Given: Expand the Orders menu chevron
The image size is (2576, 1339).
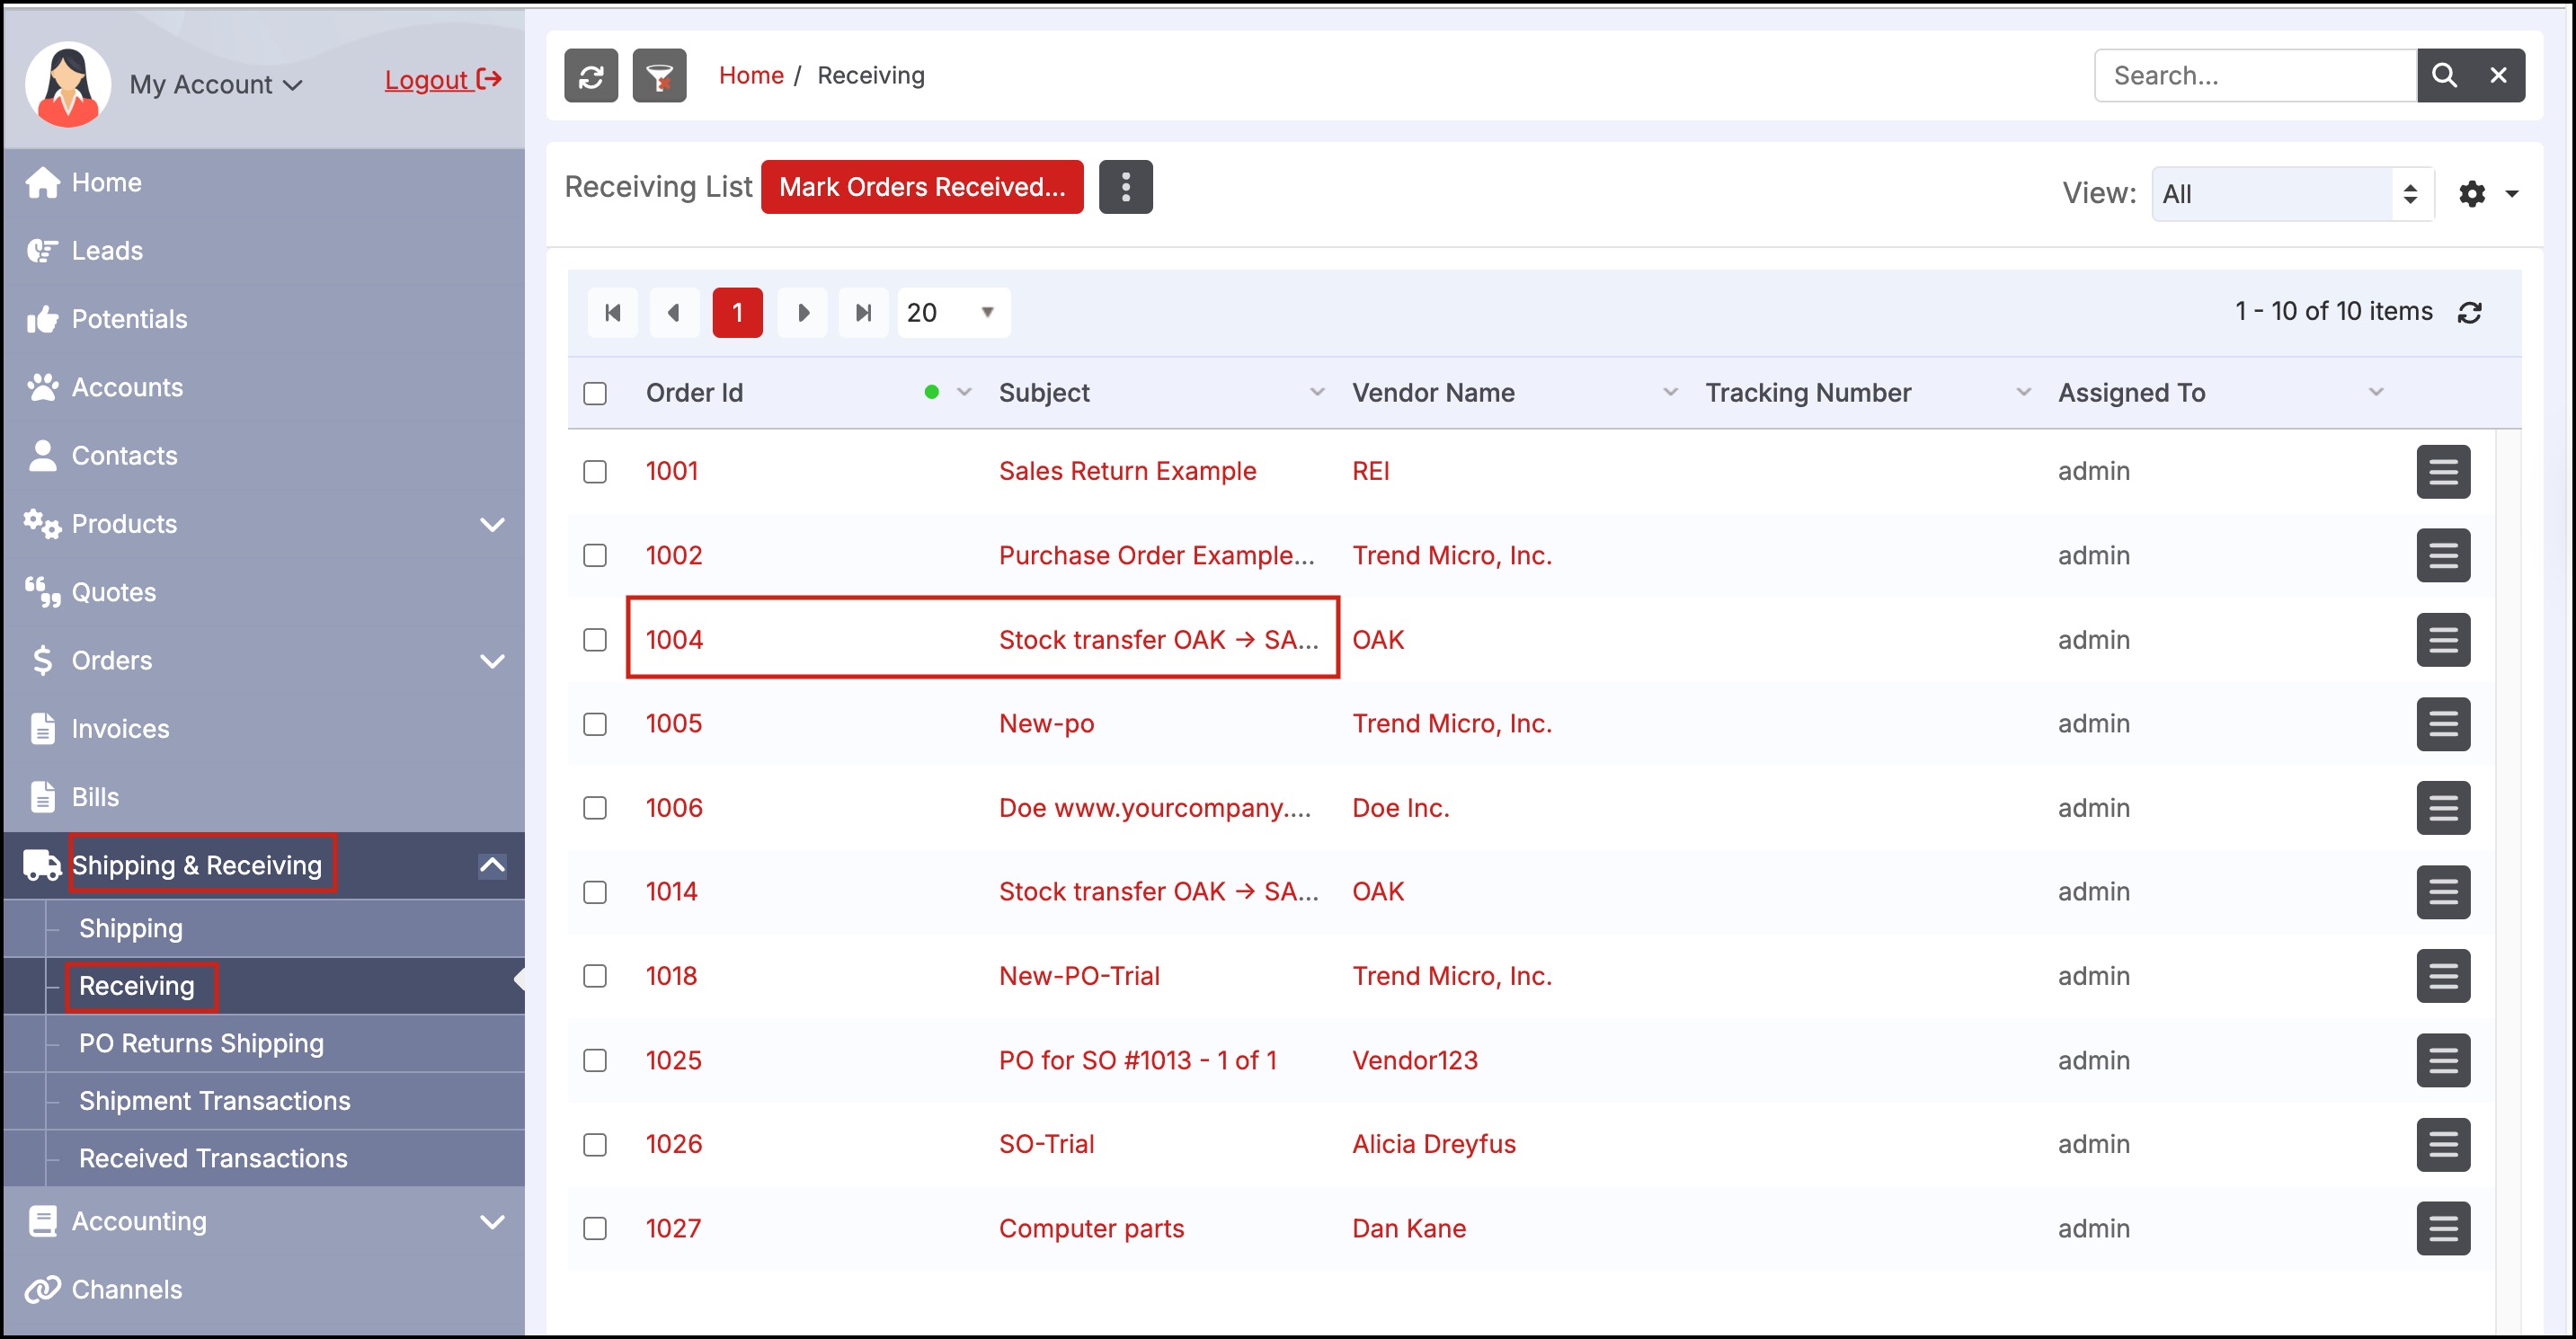Looking at the screenshot, I should tap(492, 661).
